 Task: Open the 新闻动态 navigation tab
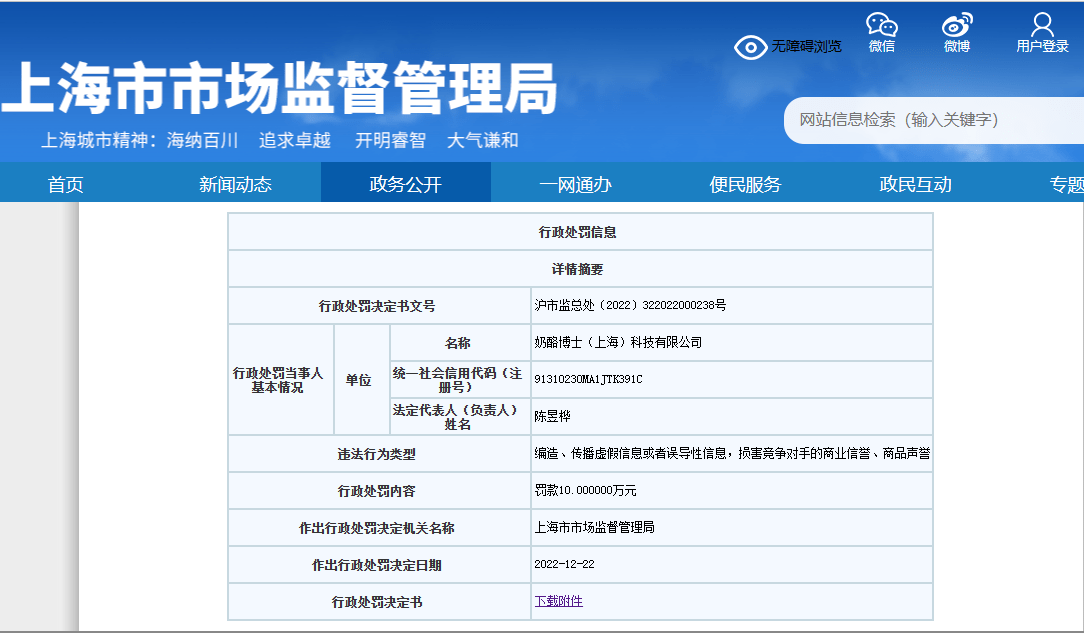coord(235,184)
